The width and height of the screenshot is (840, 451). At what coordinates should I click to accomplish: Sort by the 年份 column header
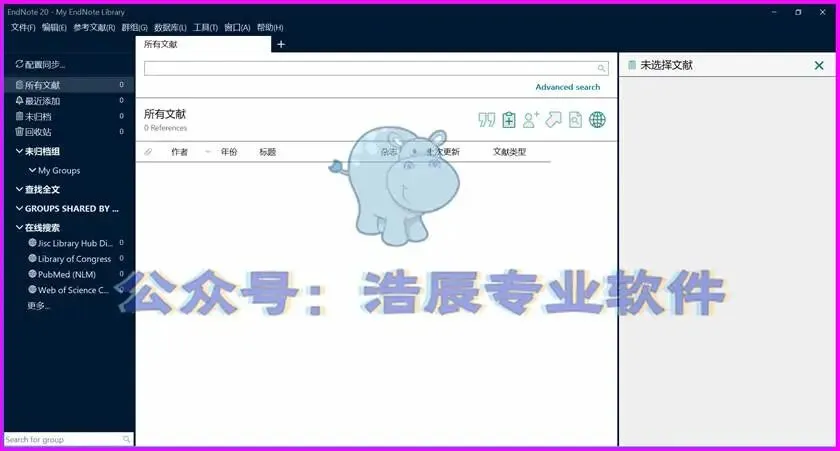[229, 152]
